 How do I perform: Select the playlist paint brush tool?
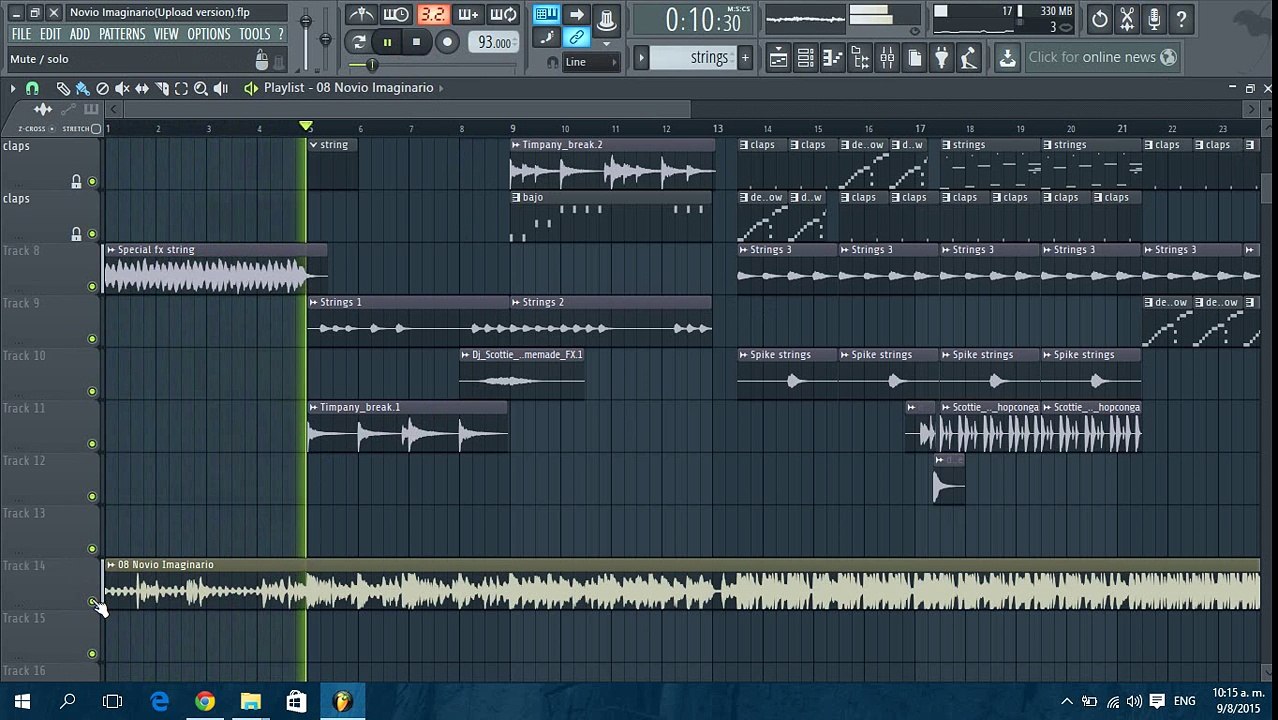[x=83, y=88]
